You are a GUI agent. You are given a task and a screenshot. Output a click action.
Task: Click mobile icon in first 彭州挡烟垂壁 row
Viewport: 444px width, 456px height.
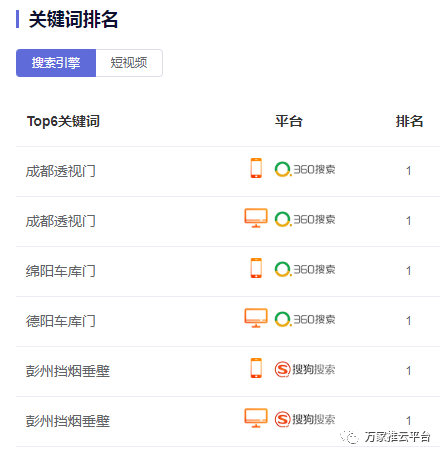pos(256,368)
